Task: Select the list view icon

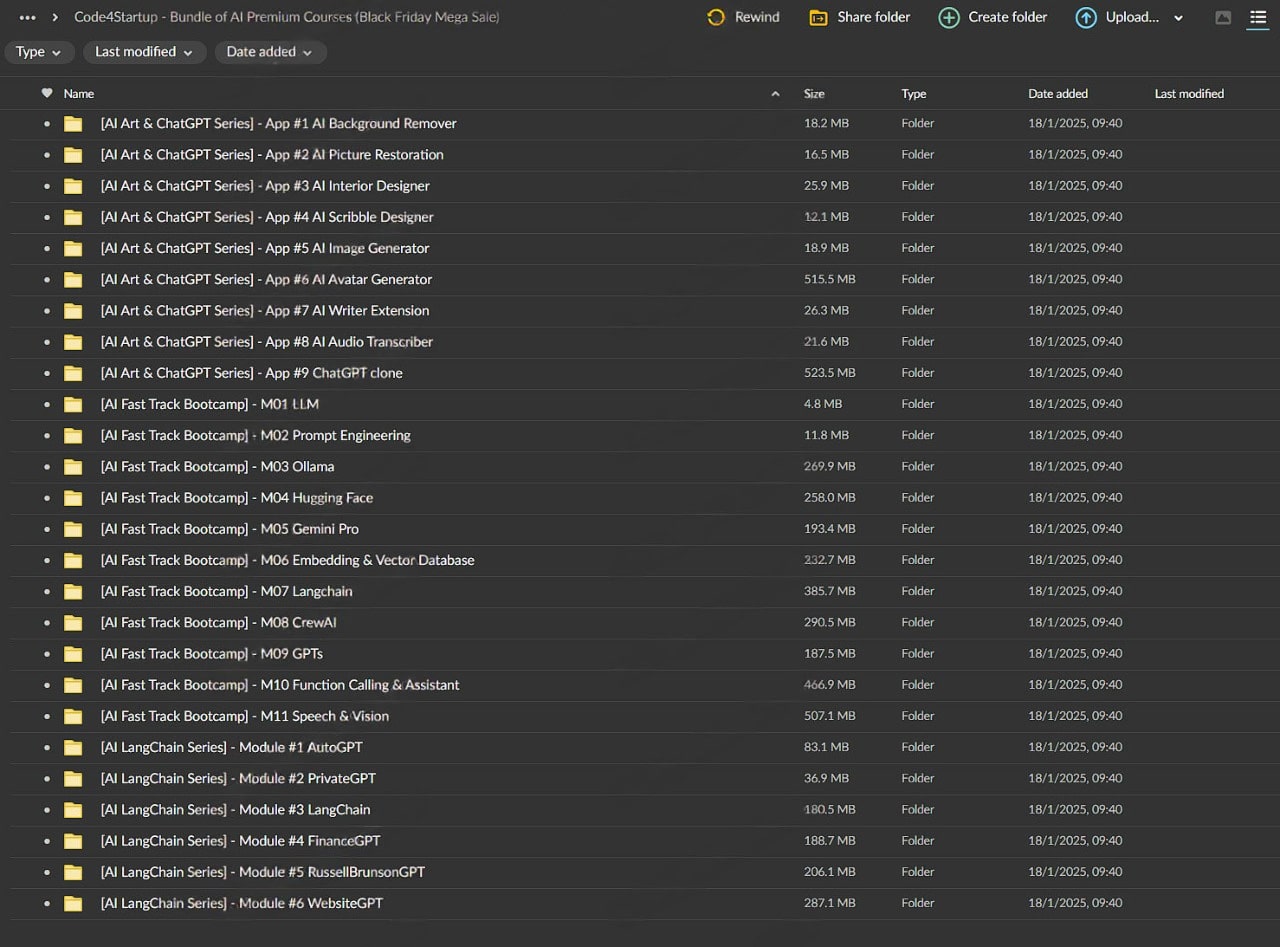Action: (x=1258, y=17)
